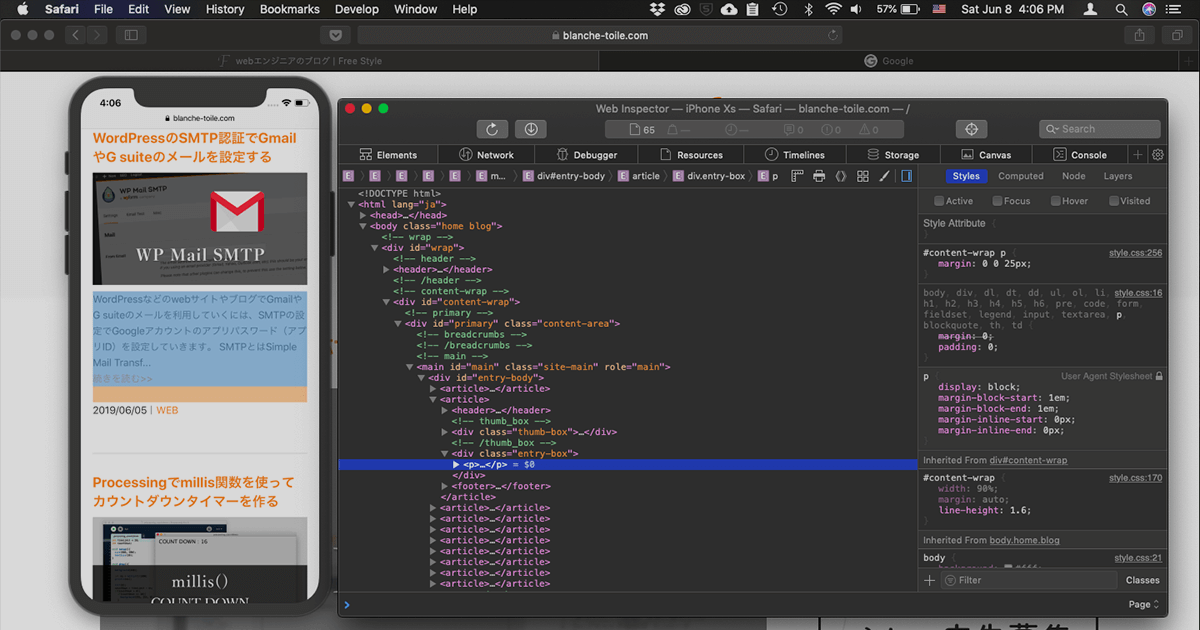Image resolution: width=1200 pixels, height=630 pixels.
Task: Check the Hover pseudo-class checkbox
Action: tap(1054, 200)
